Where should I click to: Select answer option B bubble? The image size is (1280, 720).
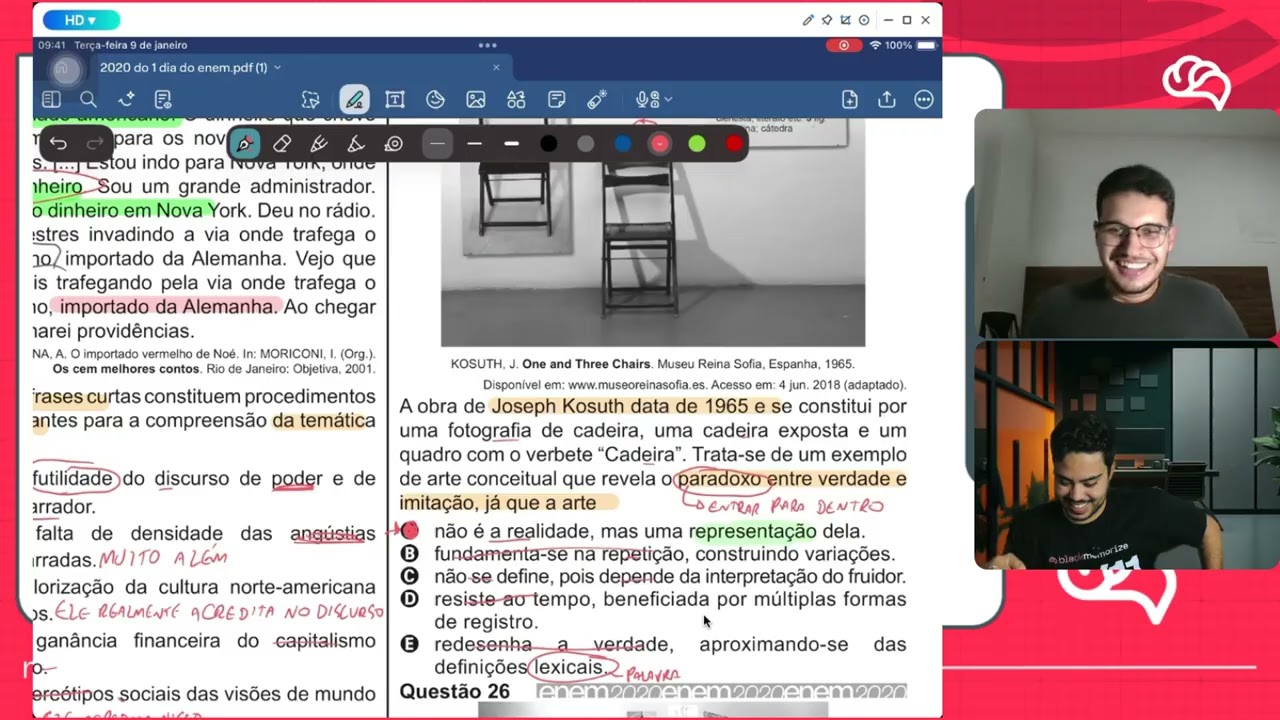click(409, 554)
